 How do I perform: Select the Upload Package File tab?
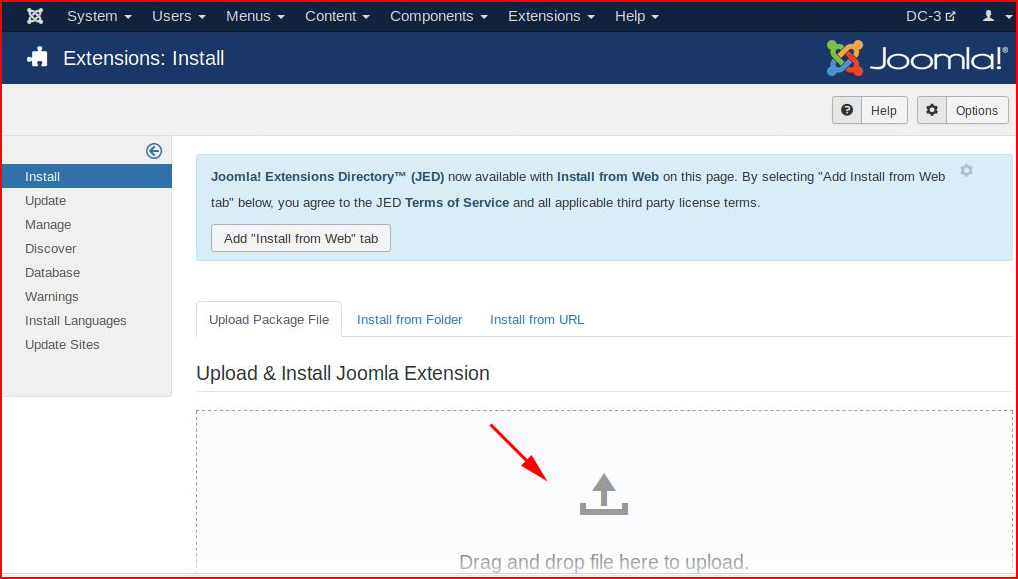tap(269, 319)
